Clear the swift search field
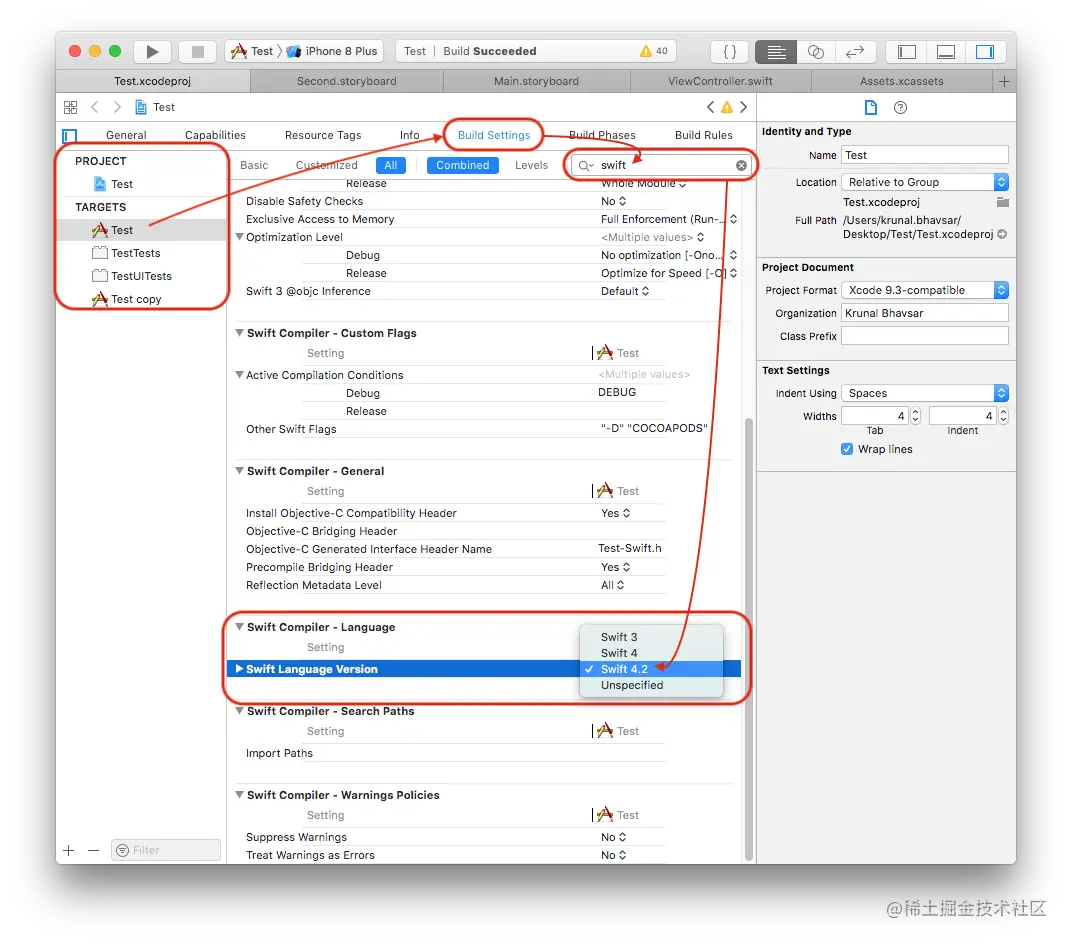 [x=741, y=165]
